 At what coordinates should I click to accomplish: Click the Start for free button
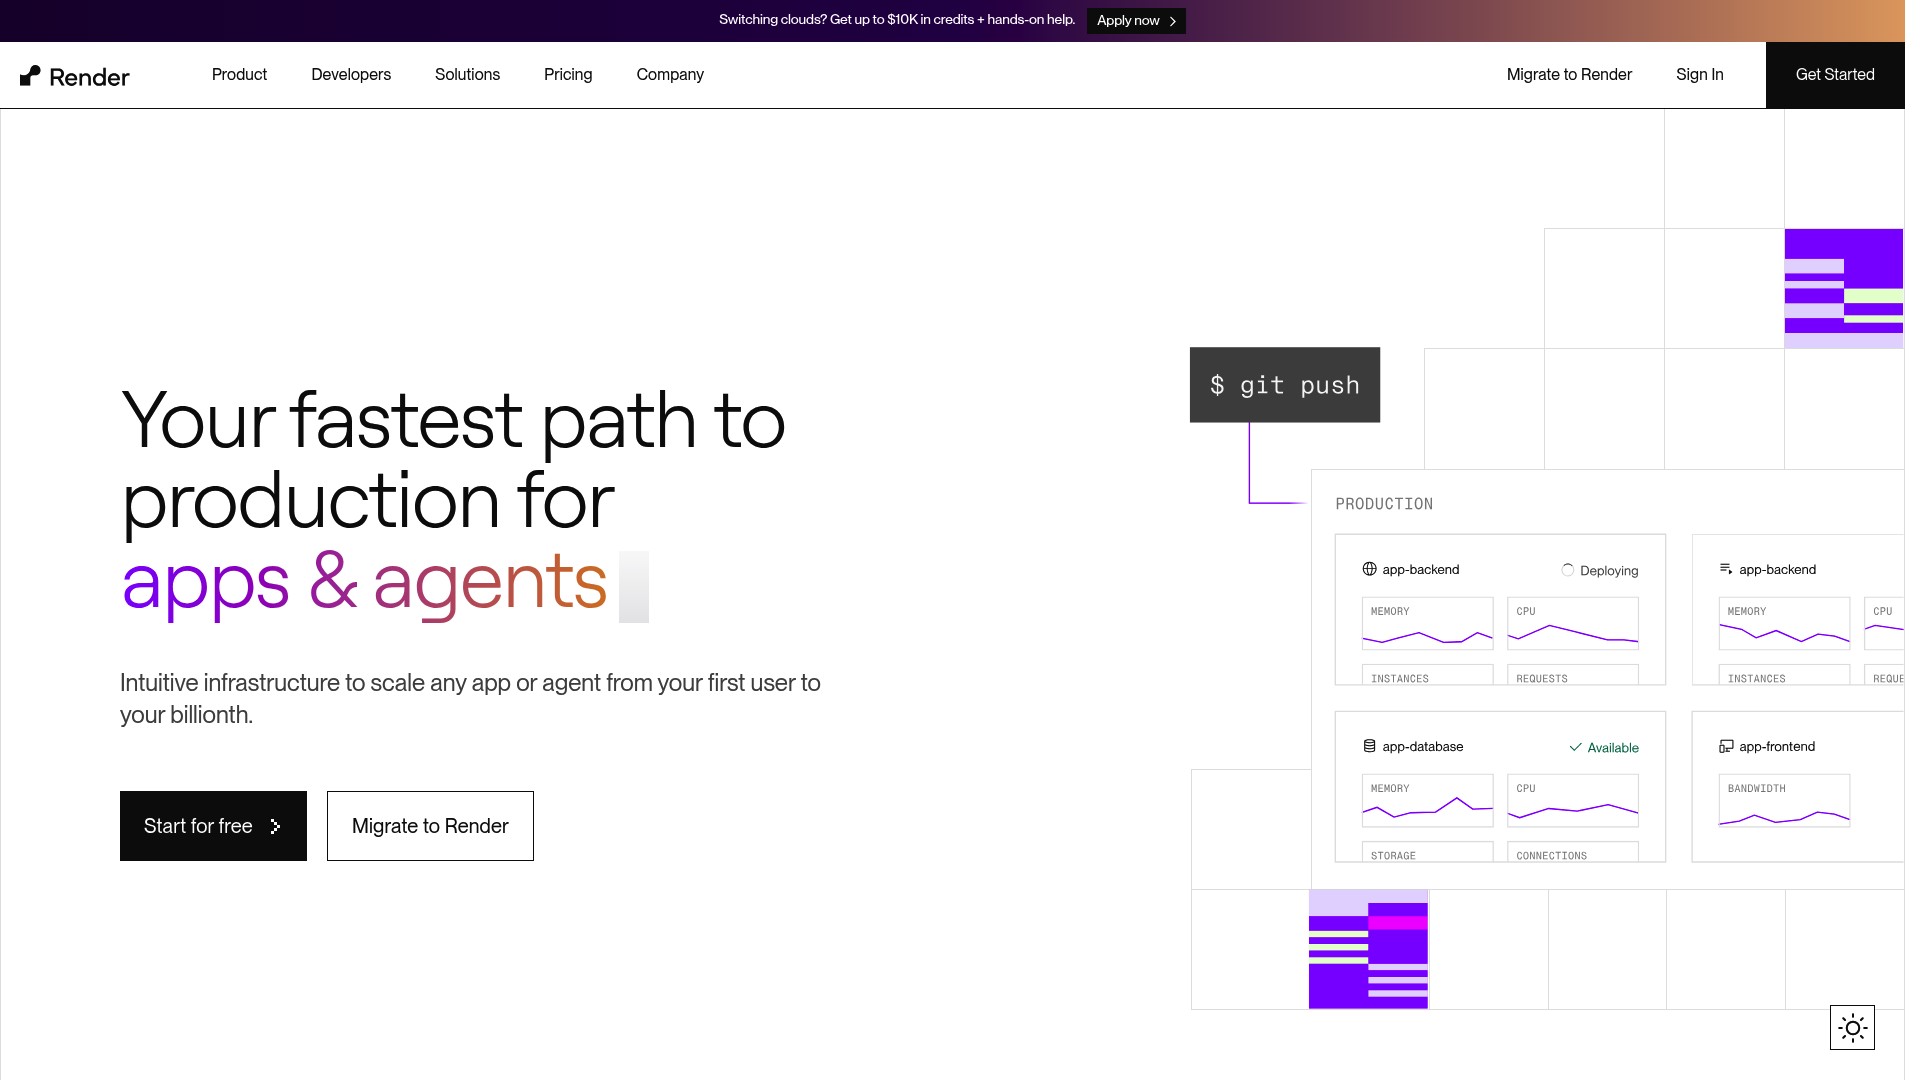pyautogui.click(x=213, y=826)
